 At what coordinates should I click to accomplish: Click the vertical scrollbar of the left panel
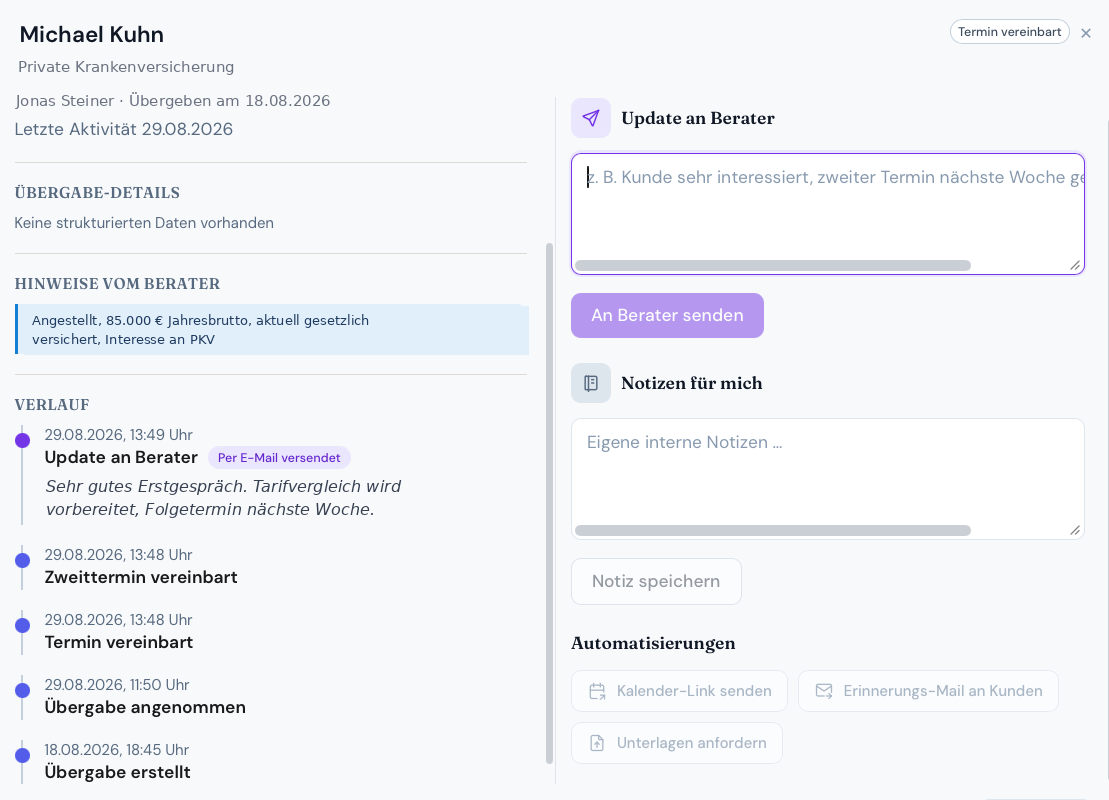(550, 503)
